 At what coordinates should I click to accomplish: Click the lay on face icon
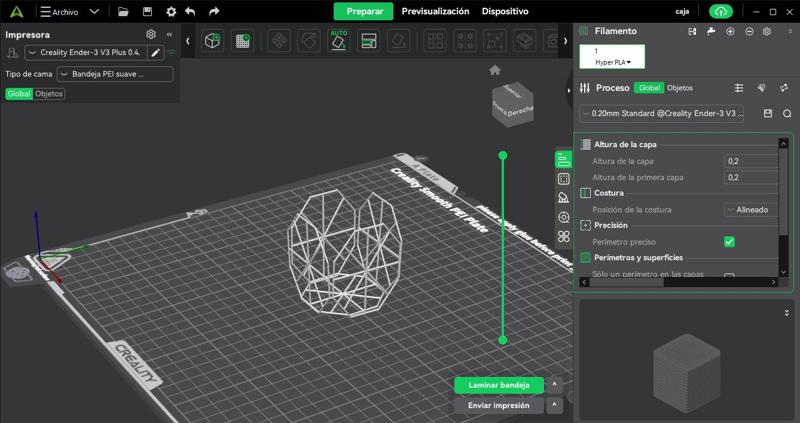pos(398,41)
